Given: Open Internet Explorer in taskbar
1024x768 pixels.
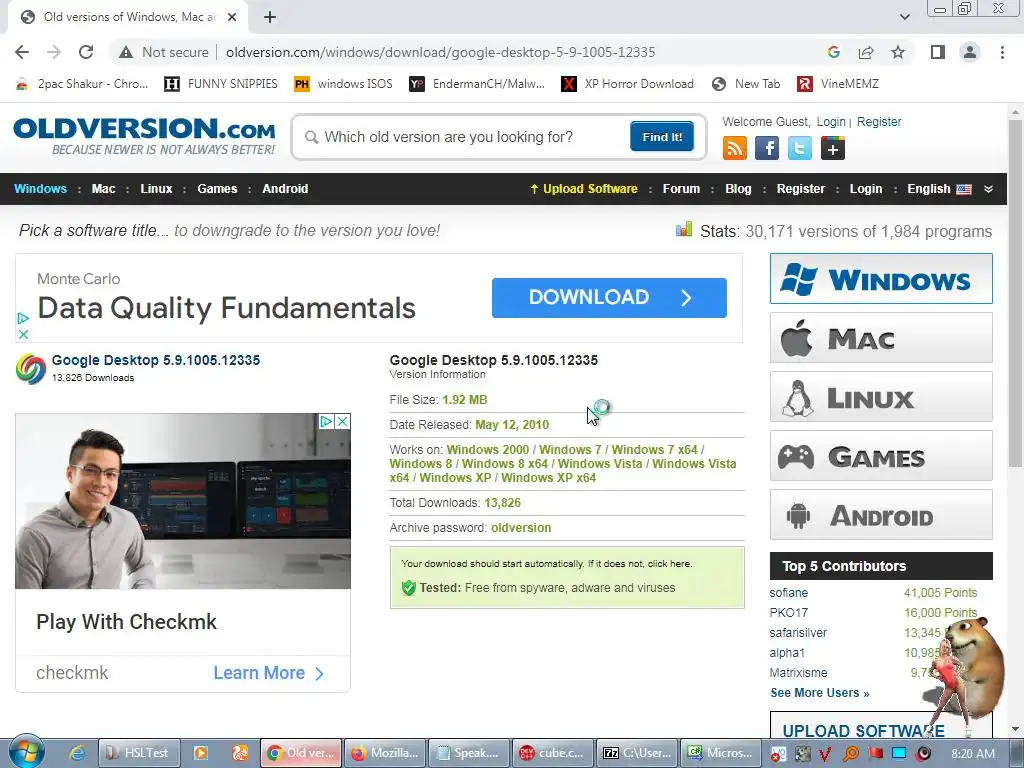Looking at the screenshot, I should click(77, 753).
